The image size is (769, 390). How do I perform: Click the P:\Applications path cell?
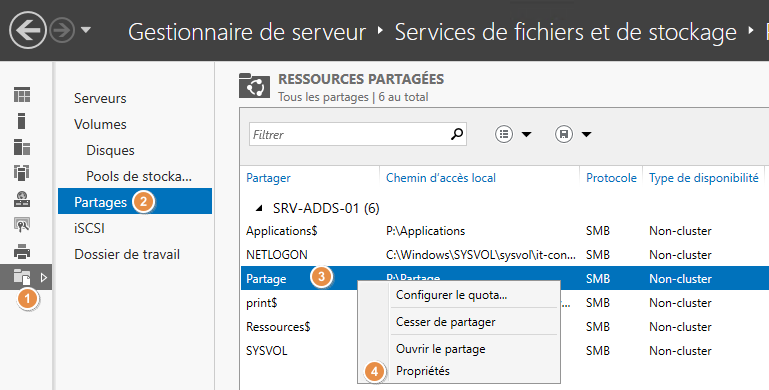(x=425, y=231)
